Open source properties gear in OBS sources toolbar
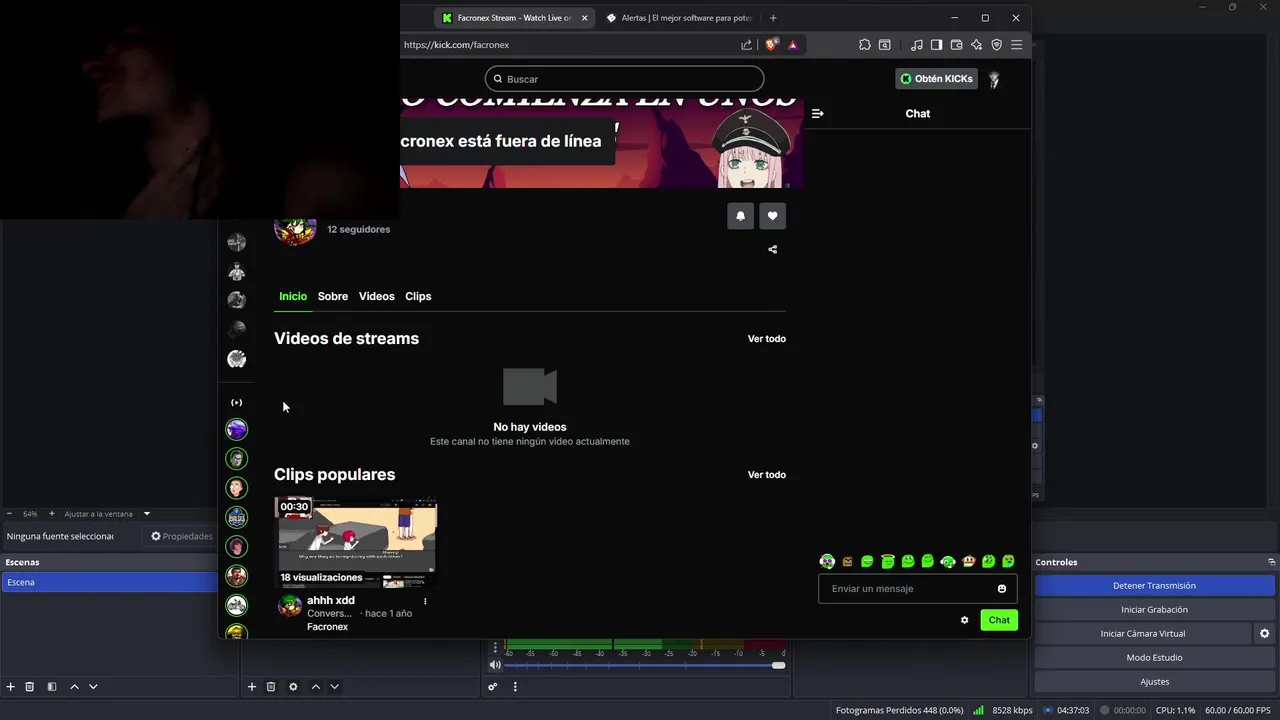Image resolution: width=1280 pixels, height=720 pixels. pyautogui.click(x=293, y=687)
